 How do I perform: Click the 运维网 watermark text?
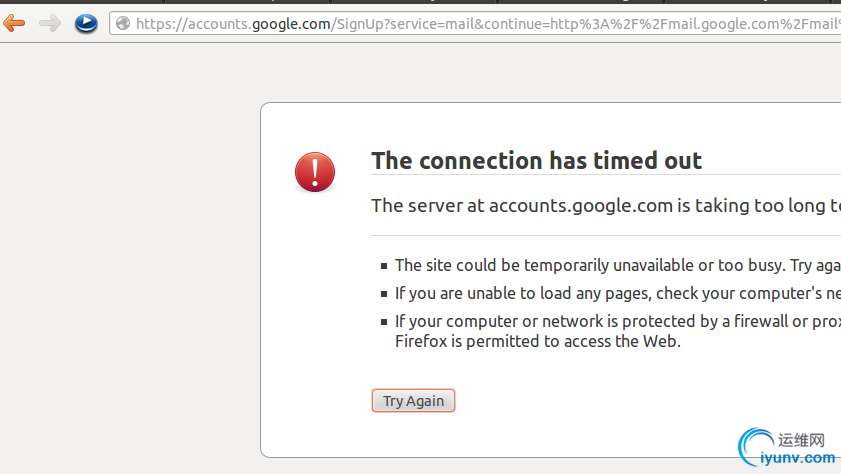(800, 439)
